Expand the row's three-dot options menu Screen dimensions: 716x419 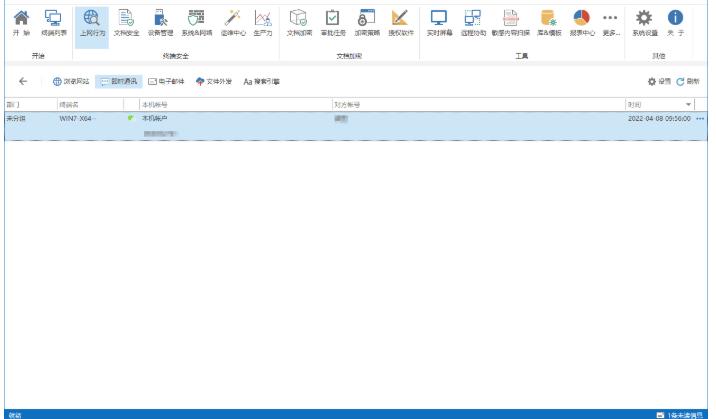(x=700, y=119)
